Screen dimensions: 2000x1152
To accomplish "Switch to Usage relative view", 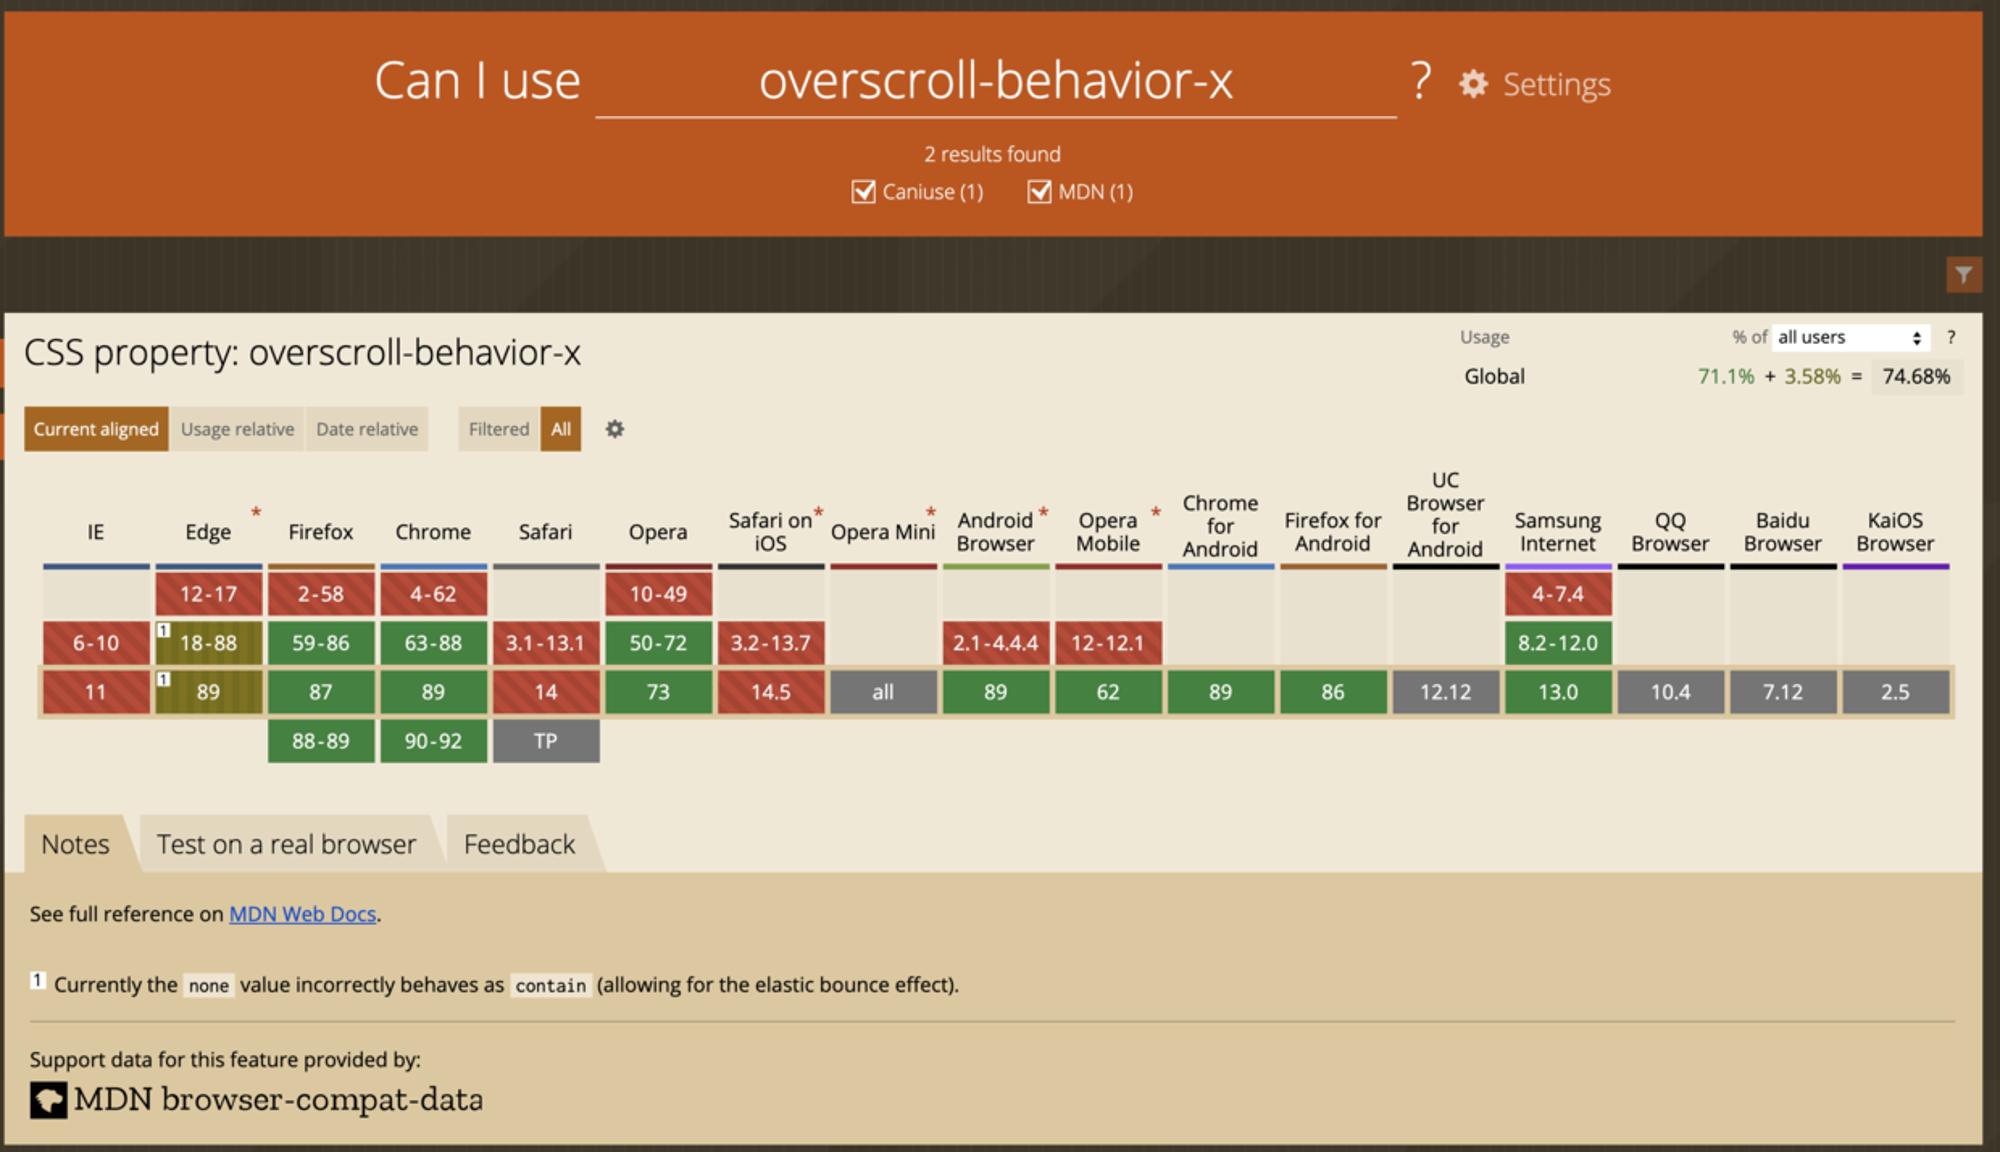I will point(237,429).
